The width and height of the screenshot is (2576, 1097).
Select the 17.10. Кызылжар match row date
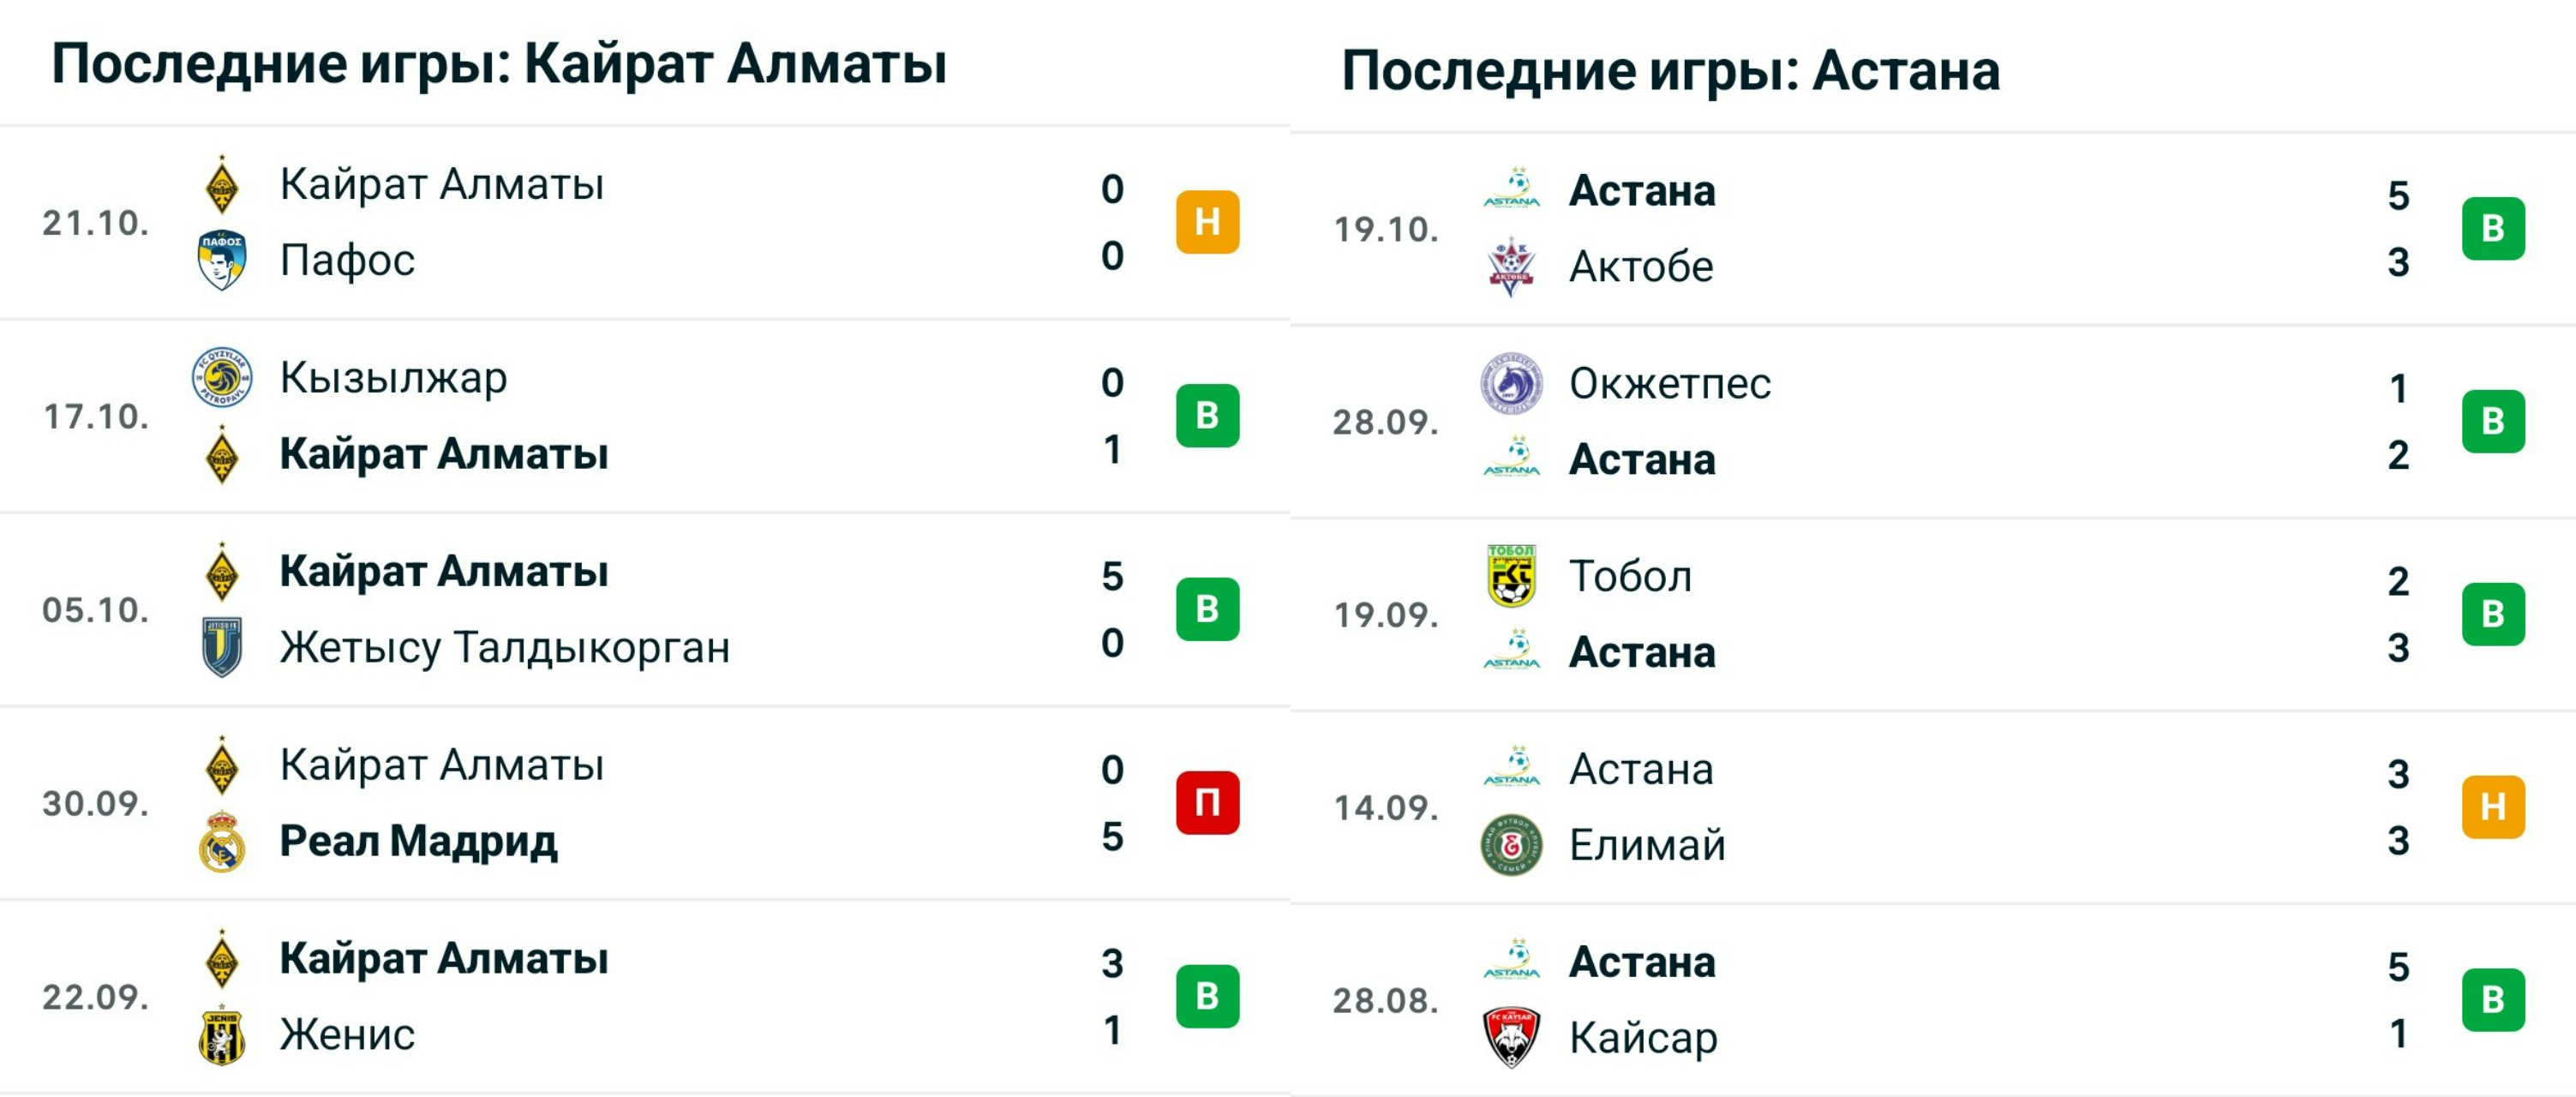(96, 416)
